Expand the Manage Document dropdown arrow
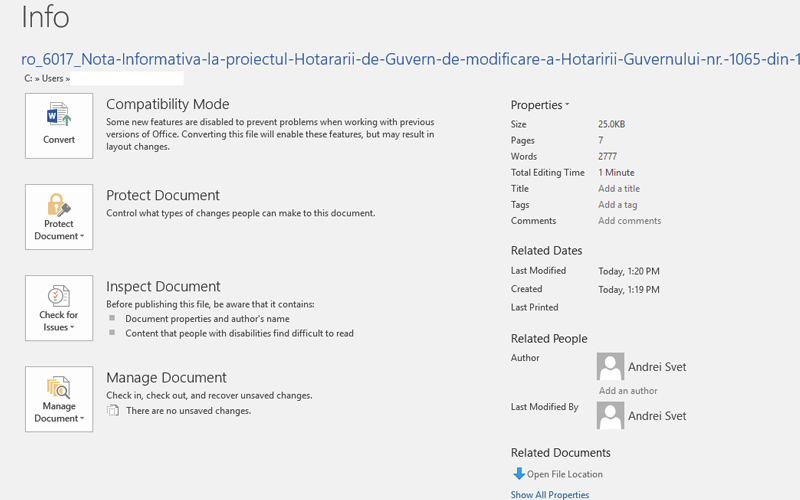Screen dimensions: 800x500 pos(81,419)
